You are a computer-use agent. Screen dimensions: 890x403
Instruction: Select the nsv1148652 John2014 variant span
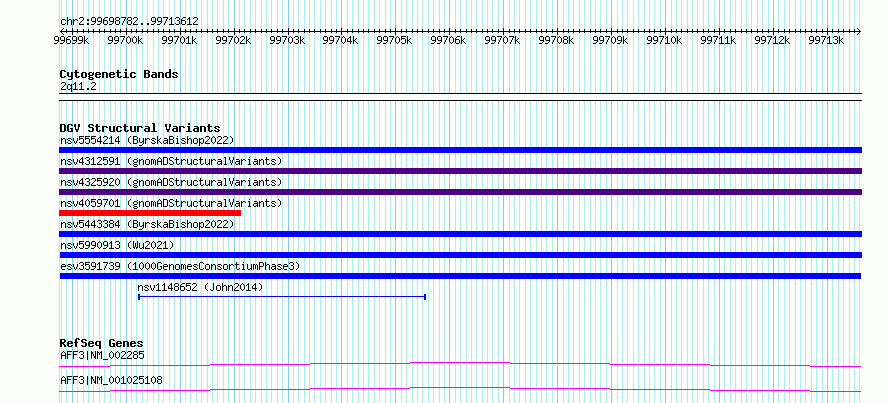(282, 296)
